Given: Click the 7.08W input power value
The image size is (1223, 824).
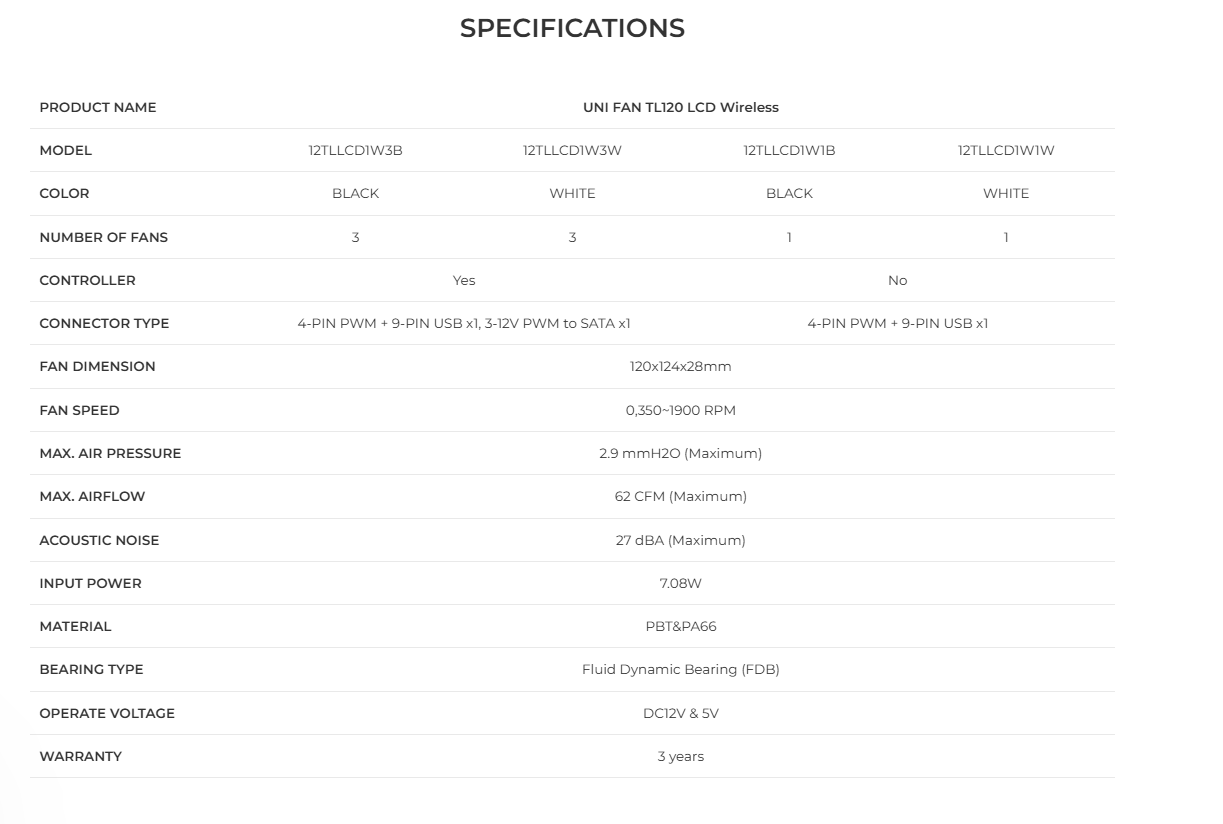Looking at the screenshot, I should coord(680,584).
